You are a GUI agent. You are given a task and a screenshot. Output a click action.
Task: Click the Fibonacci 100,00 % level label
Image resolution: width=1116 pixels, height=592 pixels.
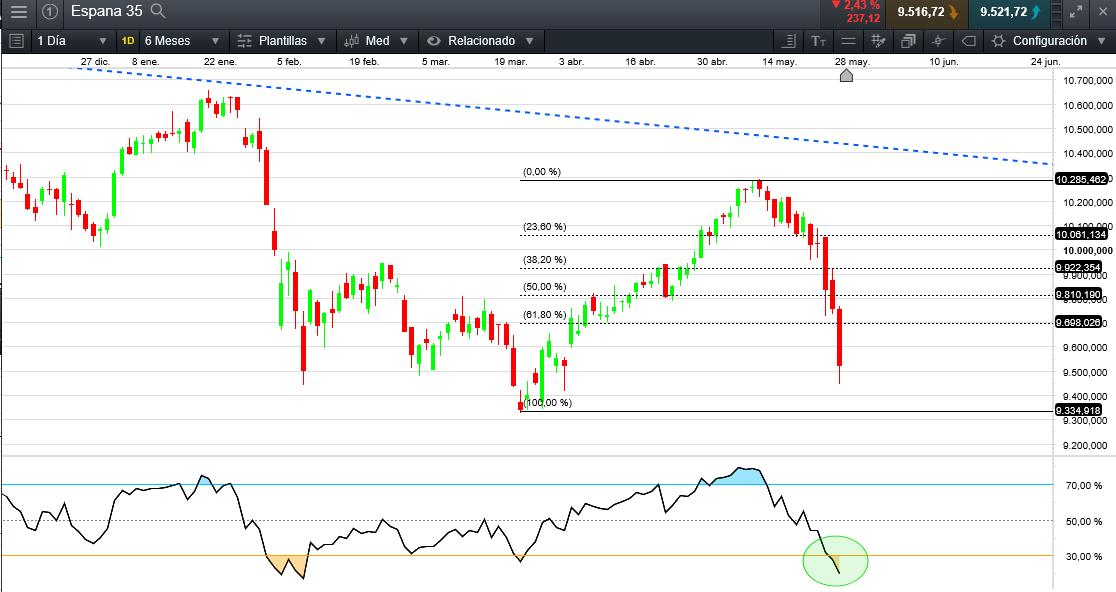pyautogui.click(x=548, y=403)
